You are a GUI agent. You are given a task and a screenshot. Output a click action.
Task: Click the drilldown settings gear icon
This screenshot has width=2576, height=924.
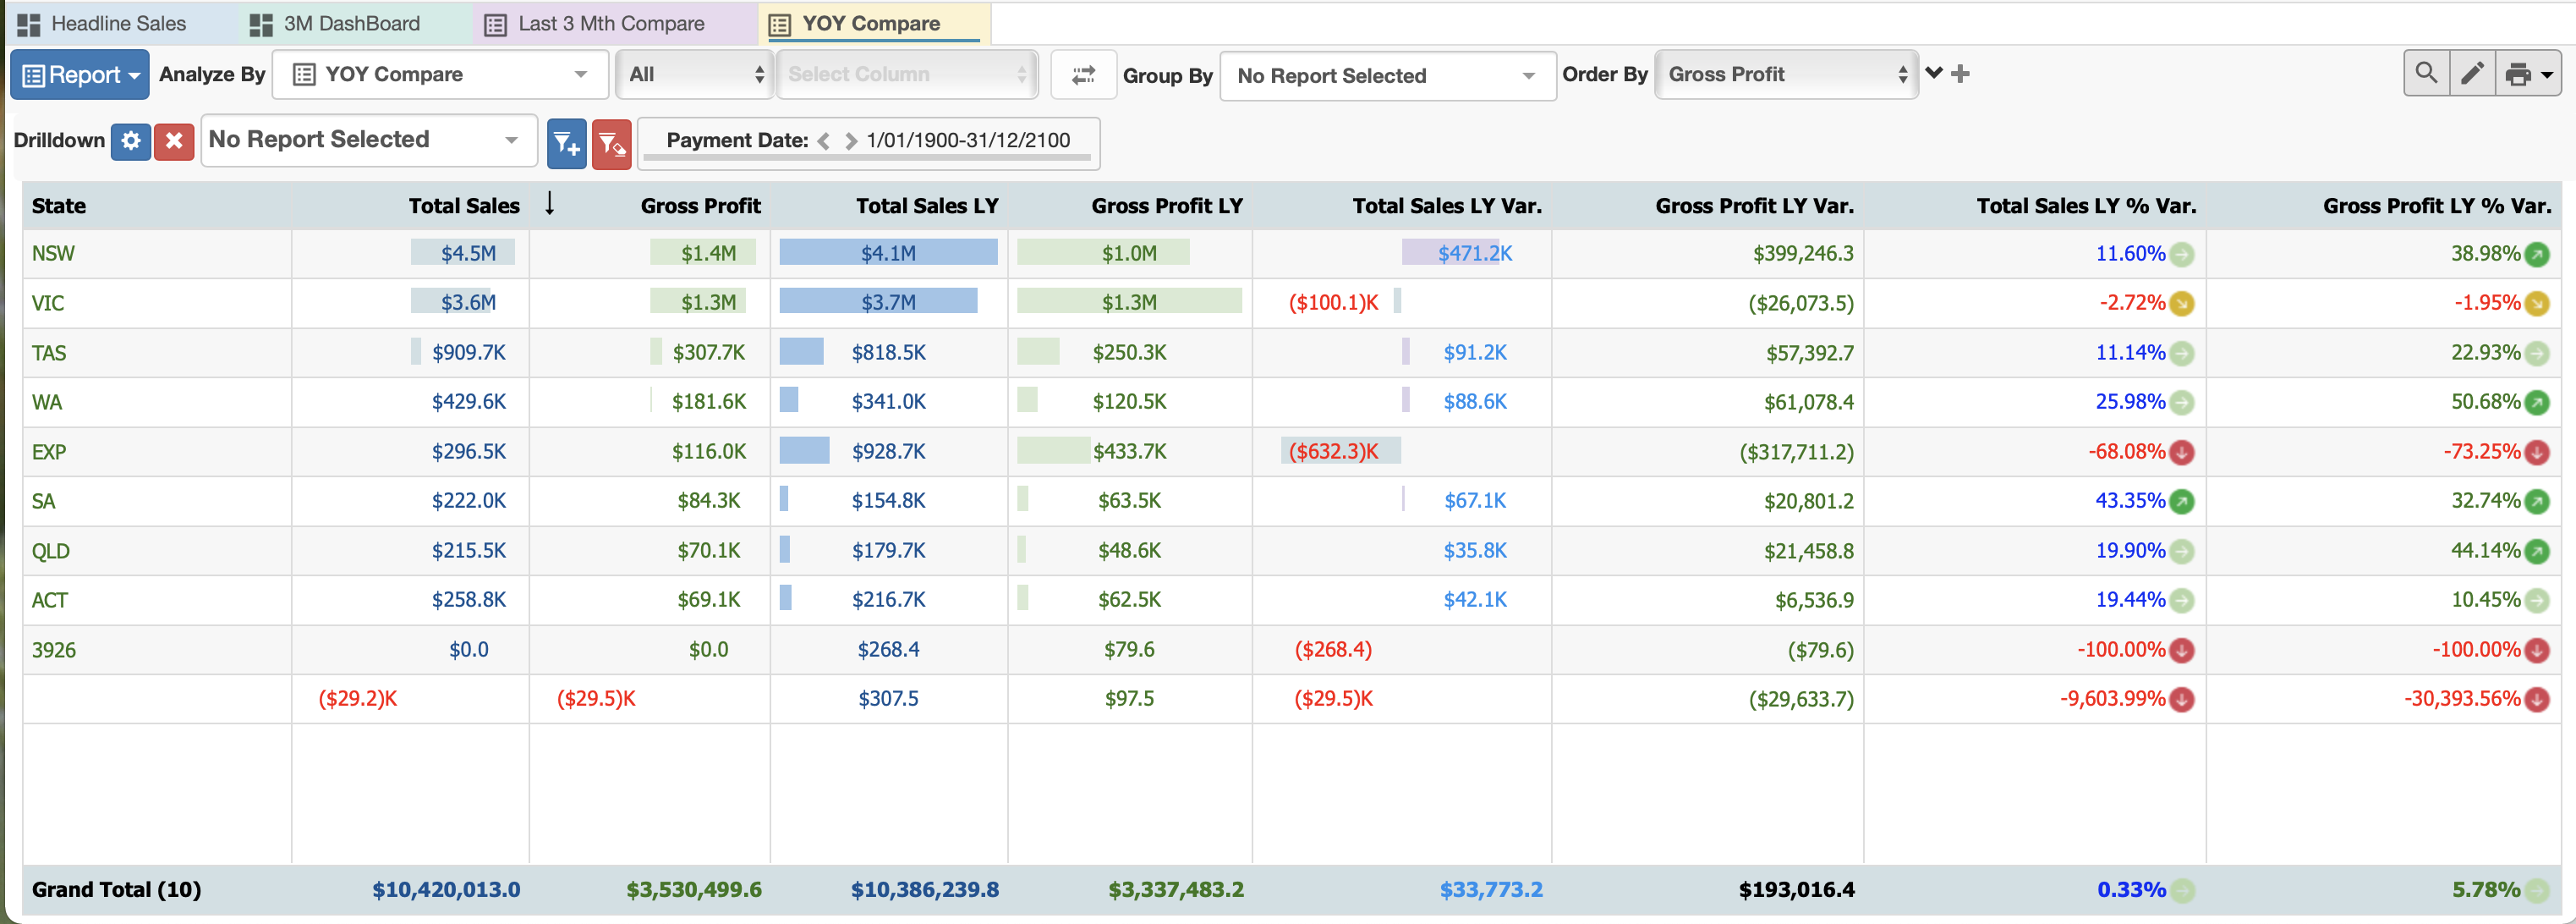131,140
